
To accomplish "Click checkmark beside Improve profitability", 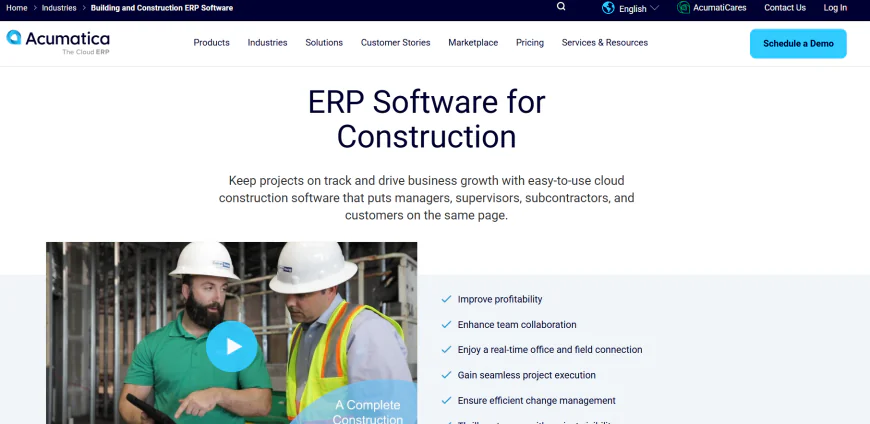I will click(446, 299).
